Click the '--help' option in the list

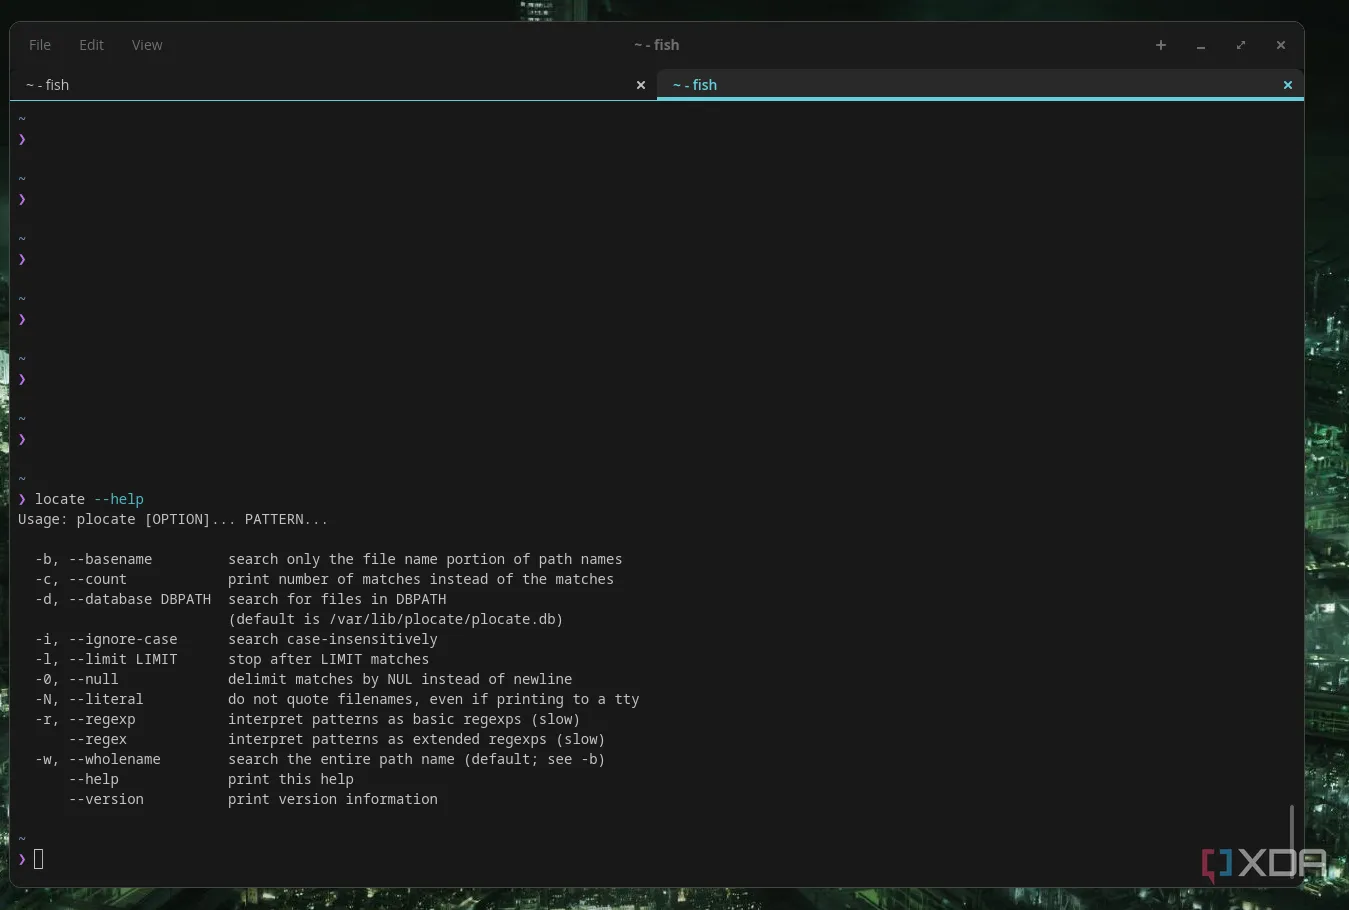click(94, 779)
